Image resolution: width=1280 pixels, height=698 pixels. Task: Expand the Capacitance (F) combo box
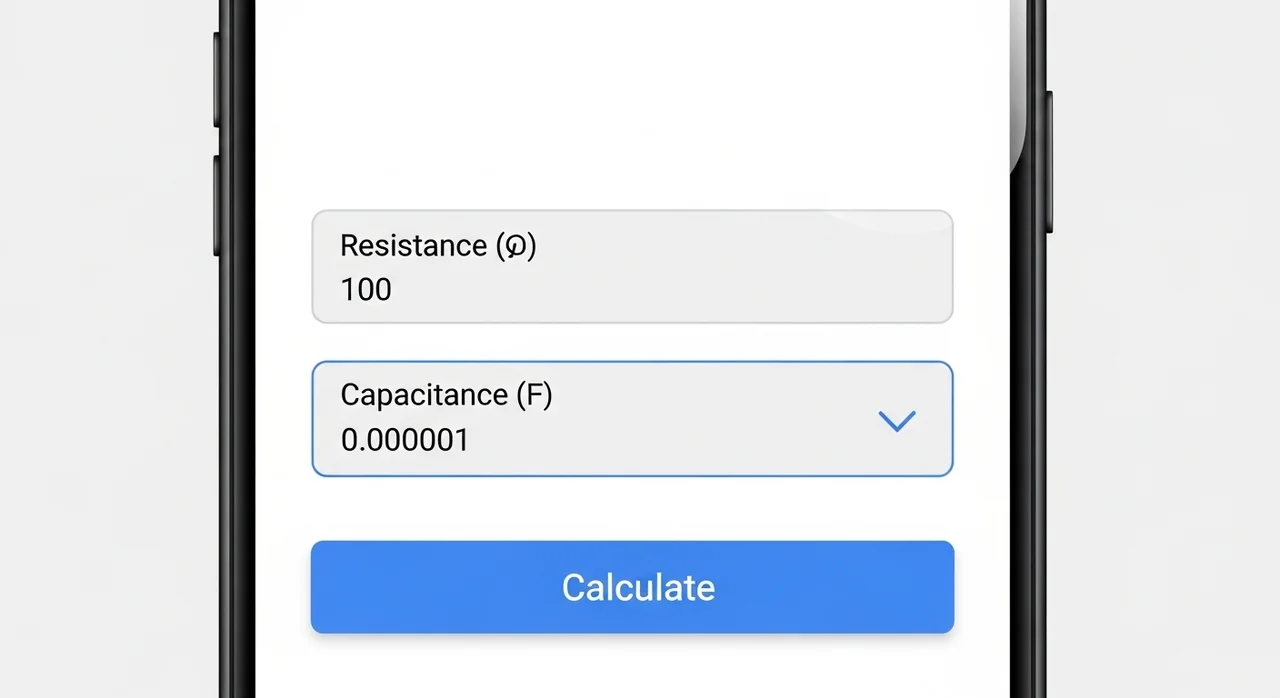click(632, 419)
